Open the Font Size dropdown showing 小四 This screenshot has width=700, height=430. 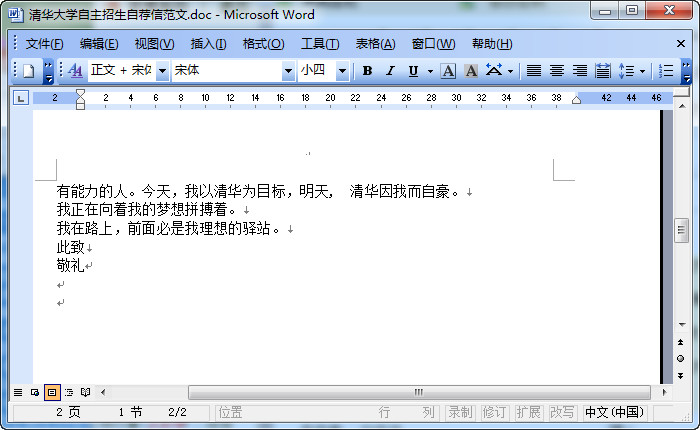tap(342, 71)
